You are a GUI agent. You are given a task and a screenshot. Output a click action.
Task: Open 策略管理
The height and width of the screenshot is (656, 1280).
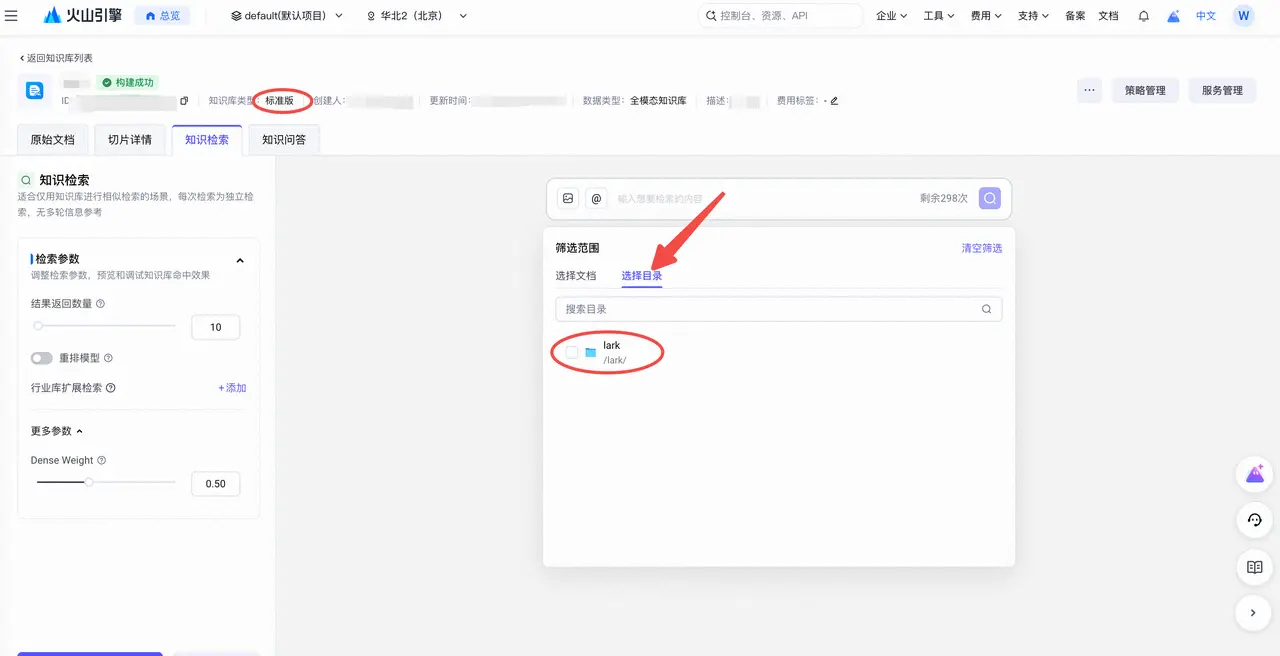point(1145,90)
